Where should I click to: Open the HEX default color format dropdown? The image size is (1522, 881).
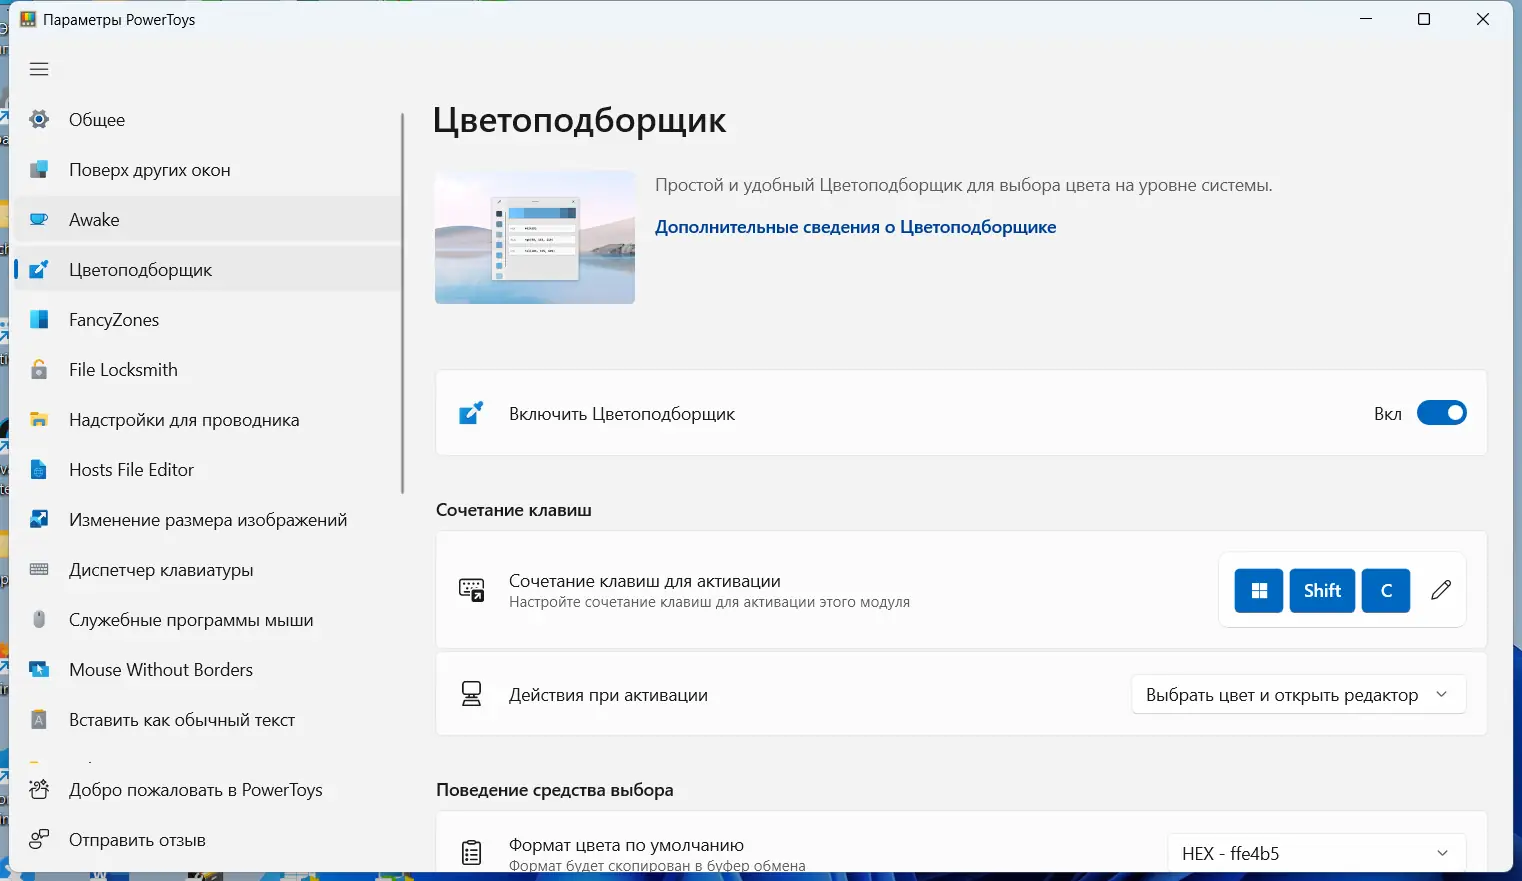click(x=1317, y=853)
